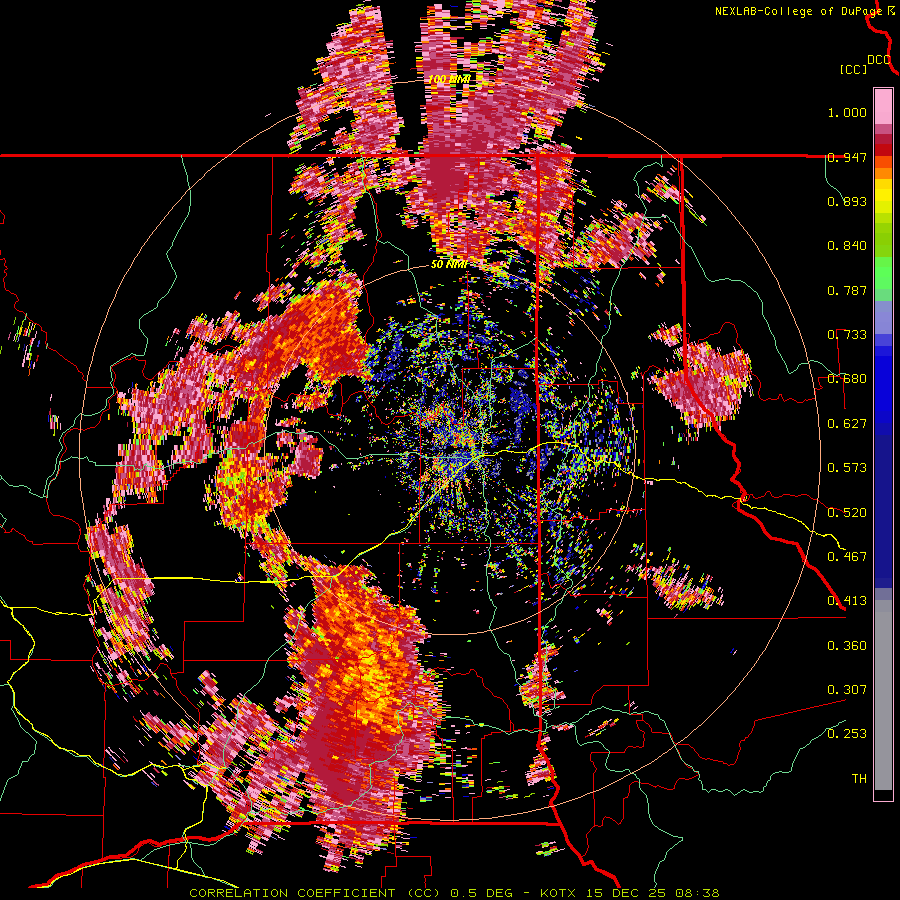Click the 1.000 color scale value
The width and height of the screenshot is (900, 900).
tap(847, 112)
